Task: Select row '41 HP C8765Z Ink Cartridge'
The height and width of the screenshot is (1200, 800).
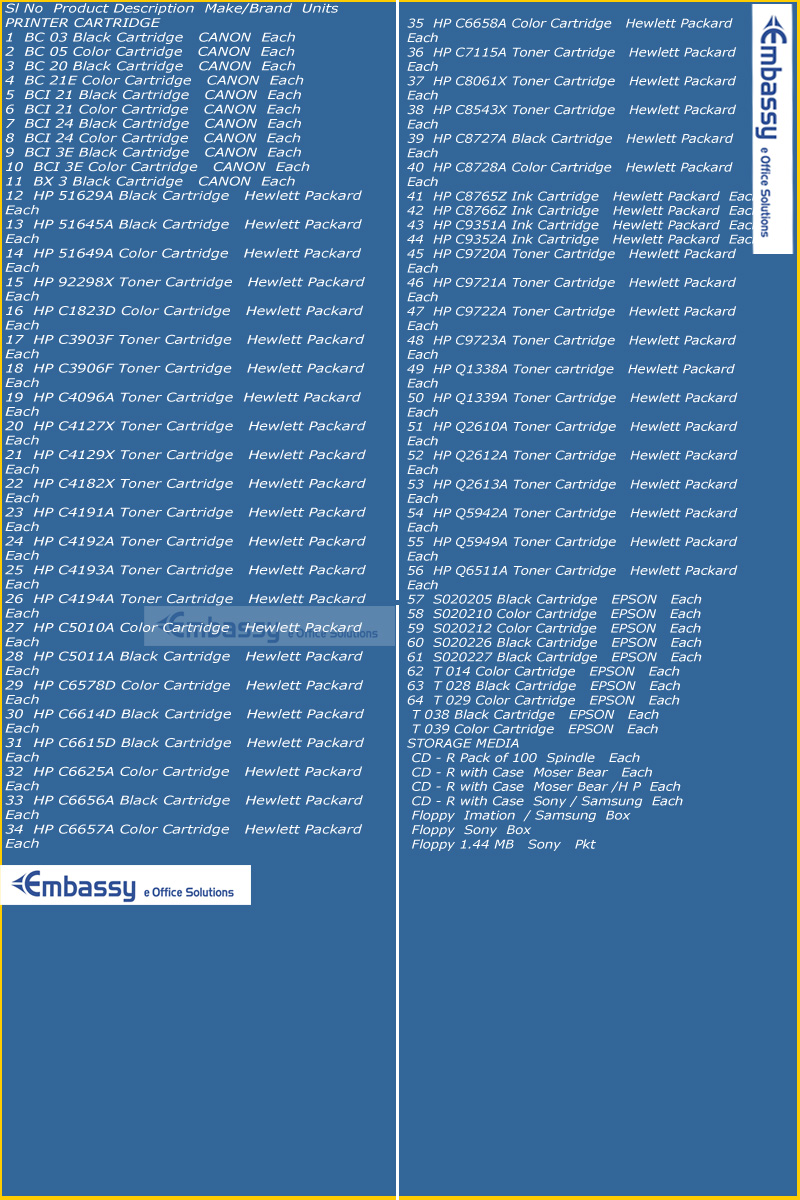Action: point(580,196)
